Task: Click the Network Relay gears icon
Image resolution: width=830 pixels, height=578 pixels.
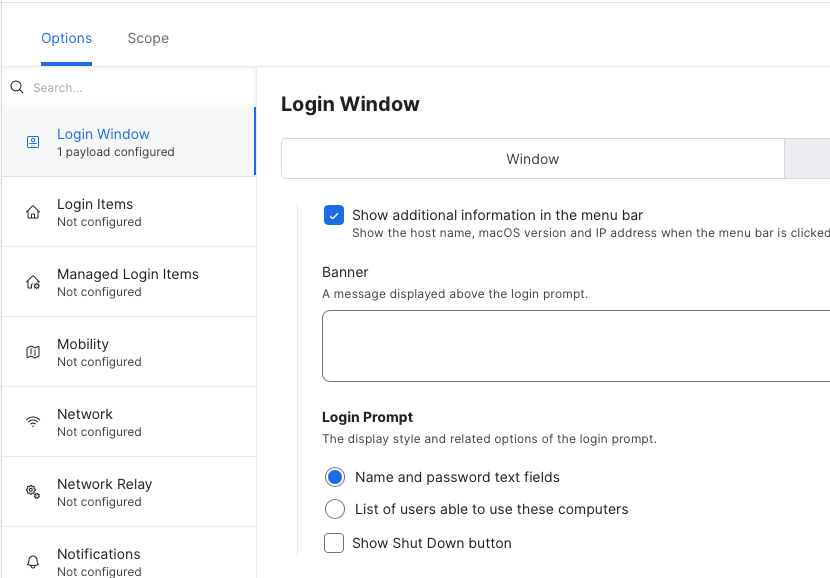Action: tap(33, 492)
